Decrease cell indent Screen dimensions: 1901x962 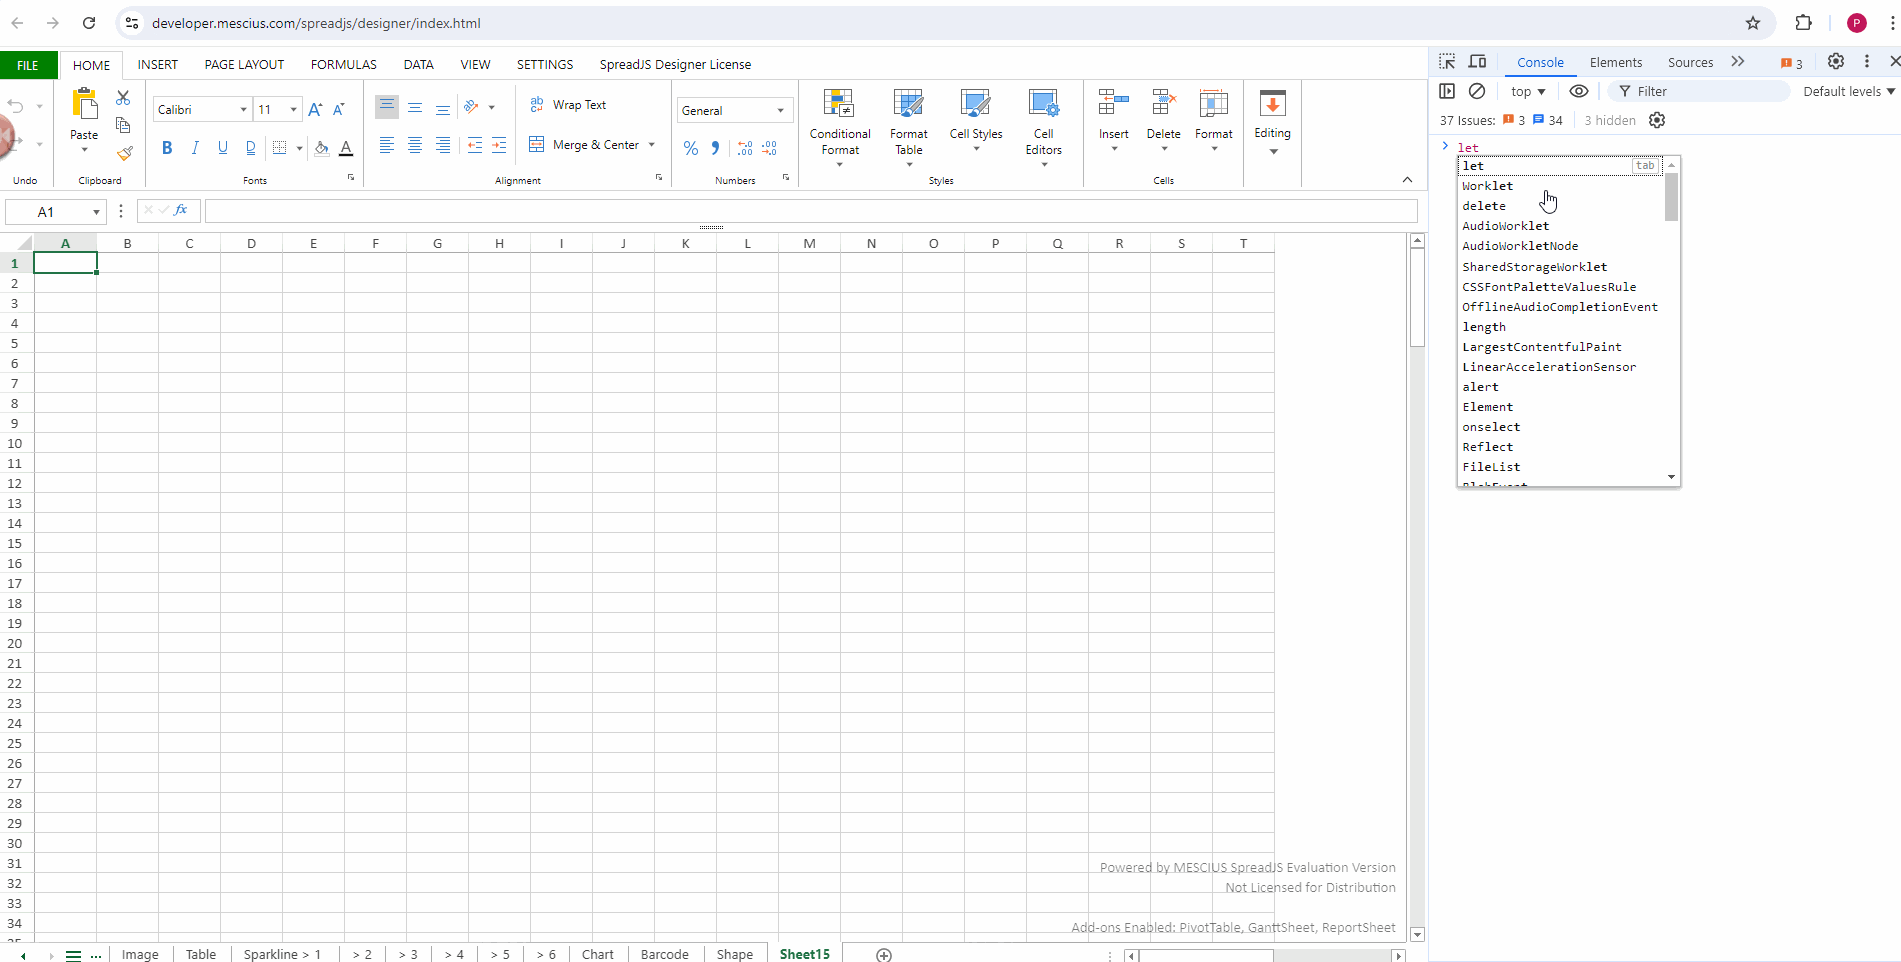[474, 146]
